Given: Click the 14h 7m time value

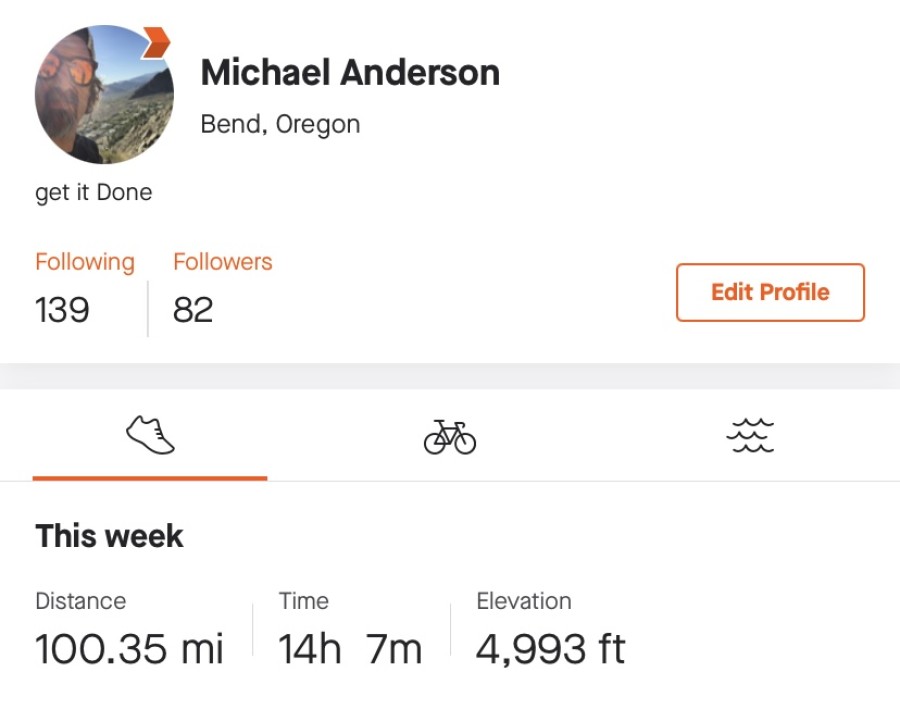Looking at the screenshot, I should (x=350, y=649).
